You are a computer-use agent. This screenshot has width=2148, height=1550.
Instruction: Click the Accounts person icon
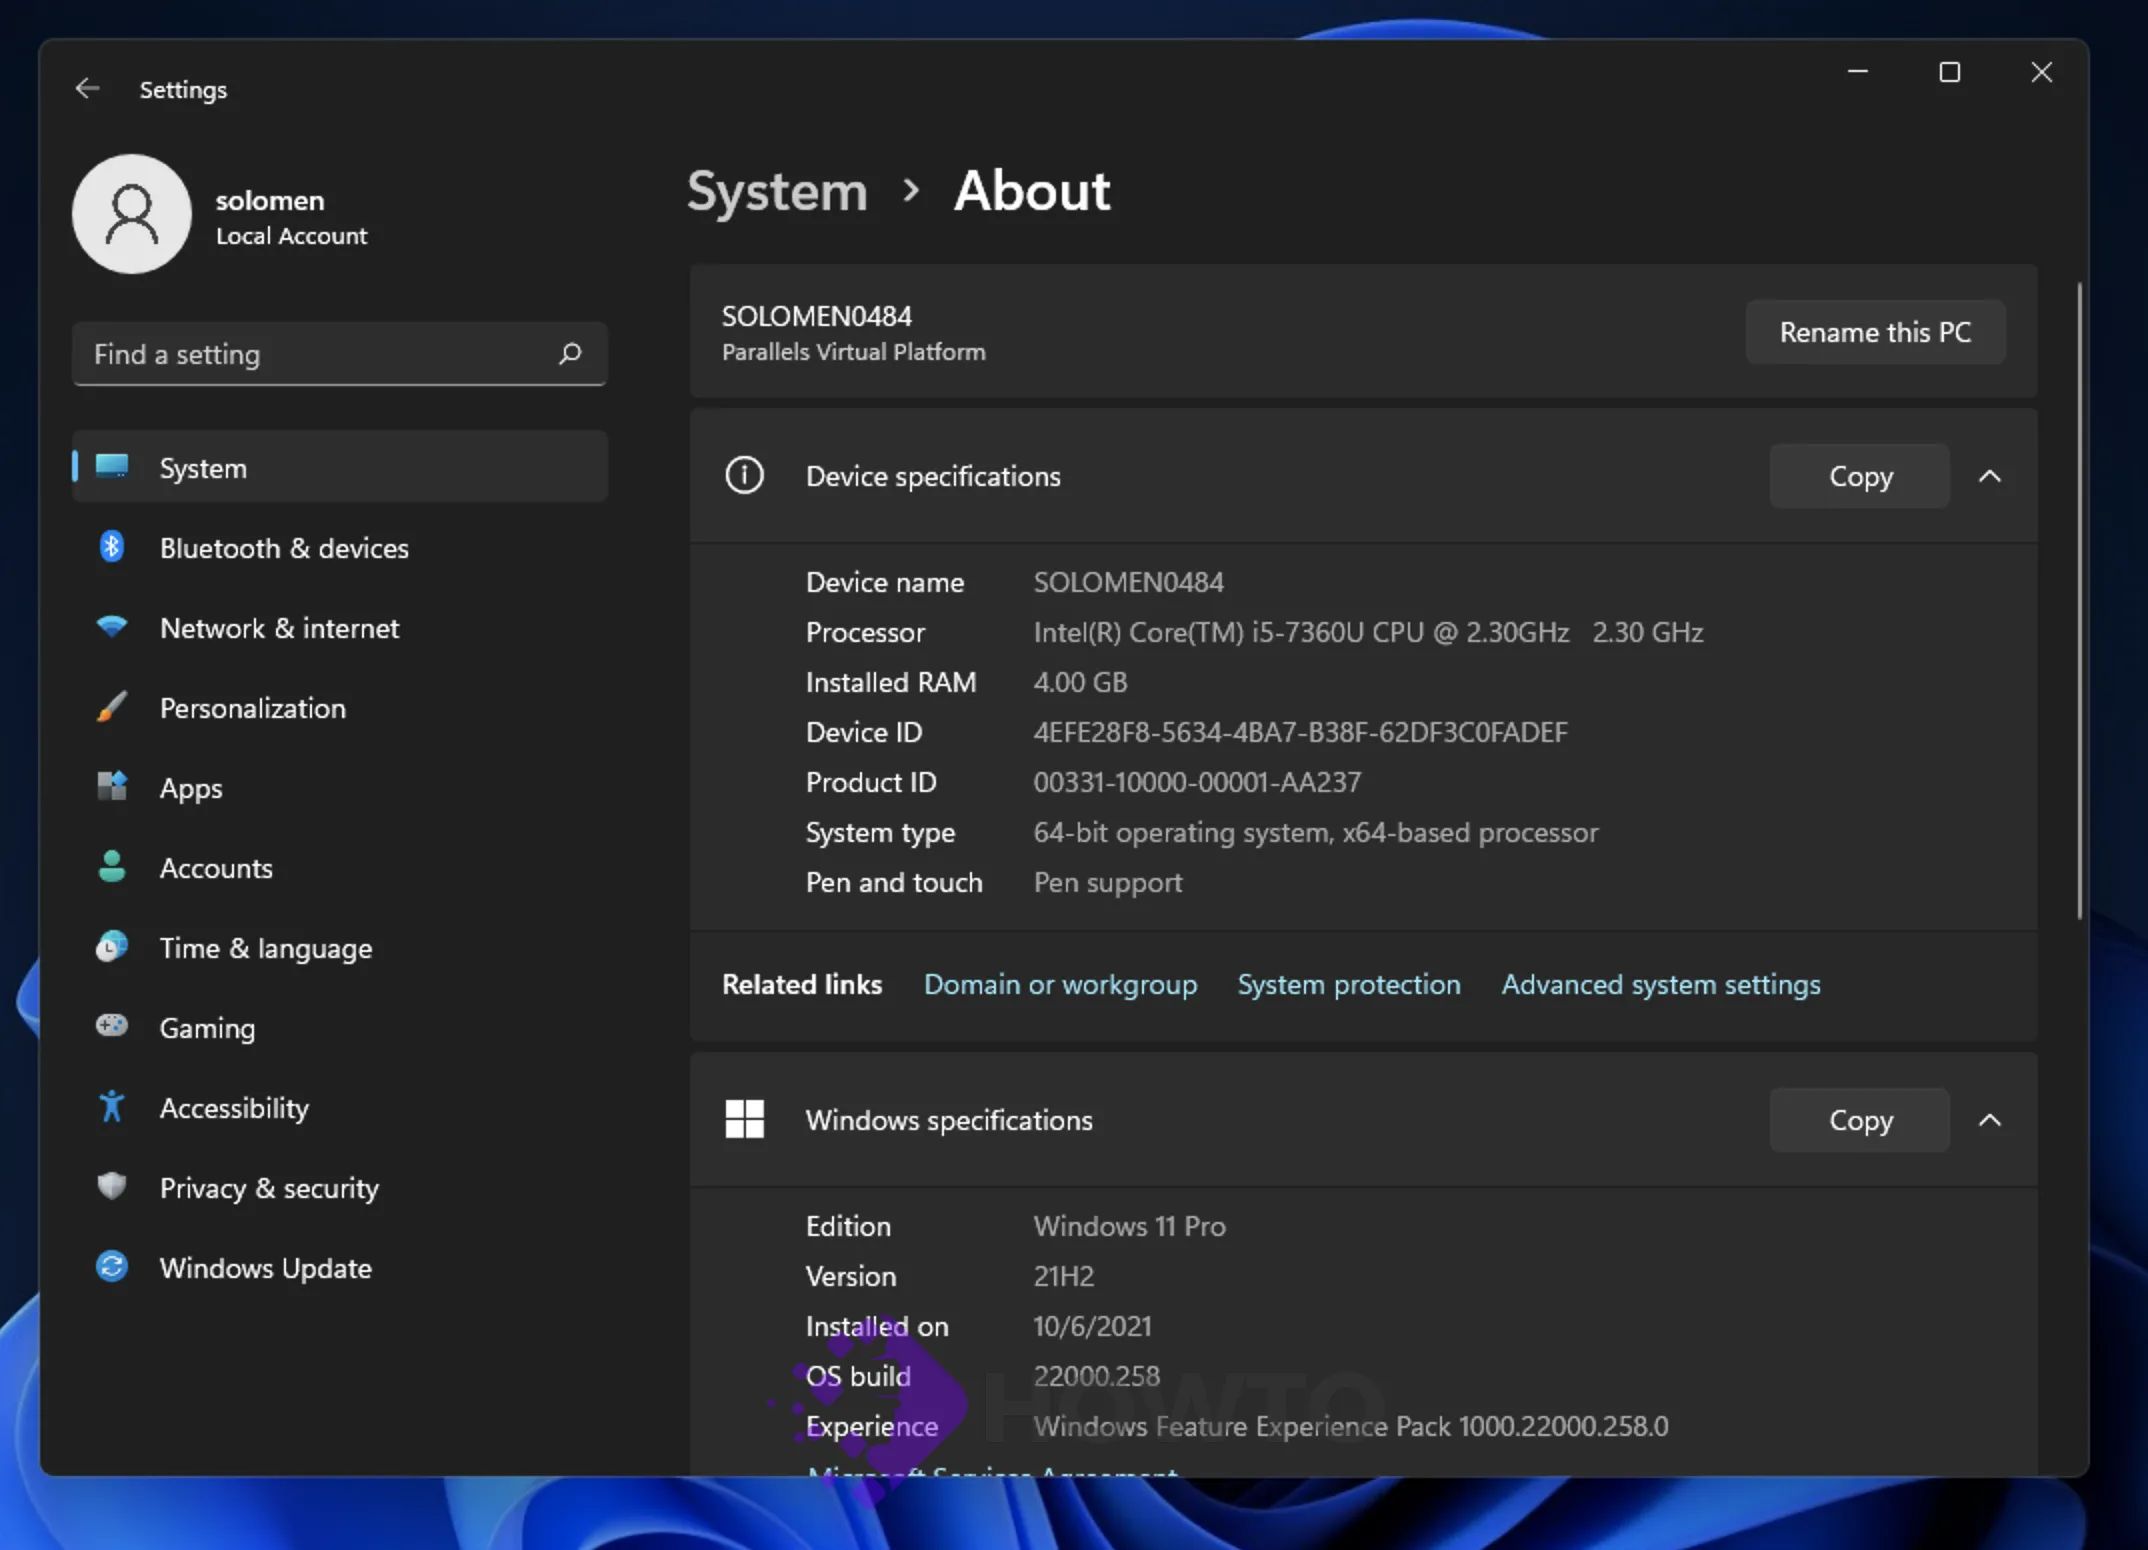pos(112,867)
